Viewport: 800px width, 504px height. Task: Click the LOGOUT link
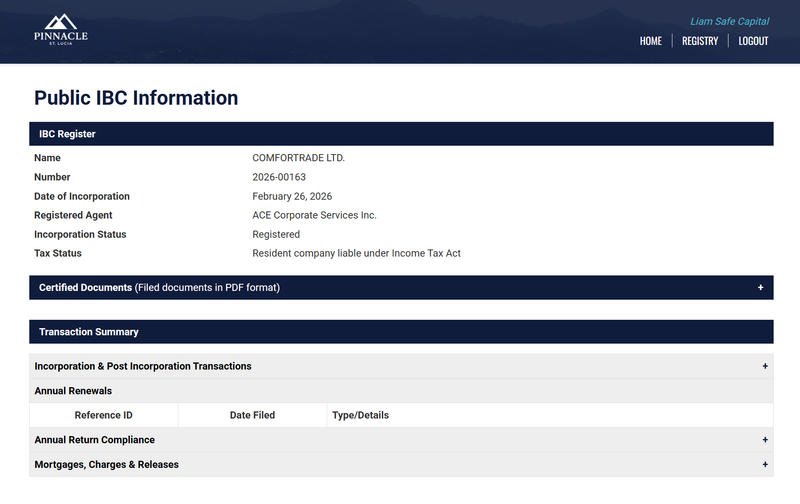[x=753, y=41]
